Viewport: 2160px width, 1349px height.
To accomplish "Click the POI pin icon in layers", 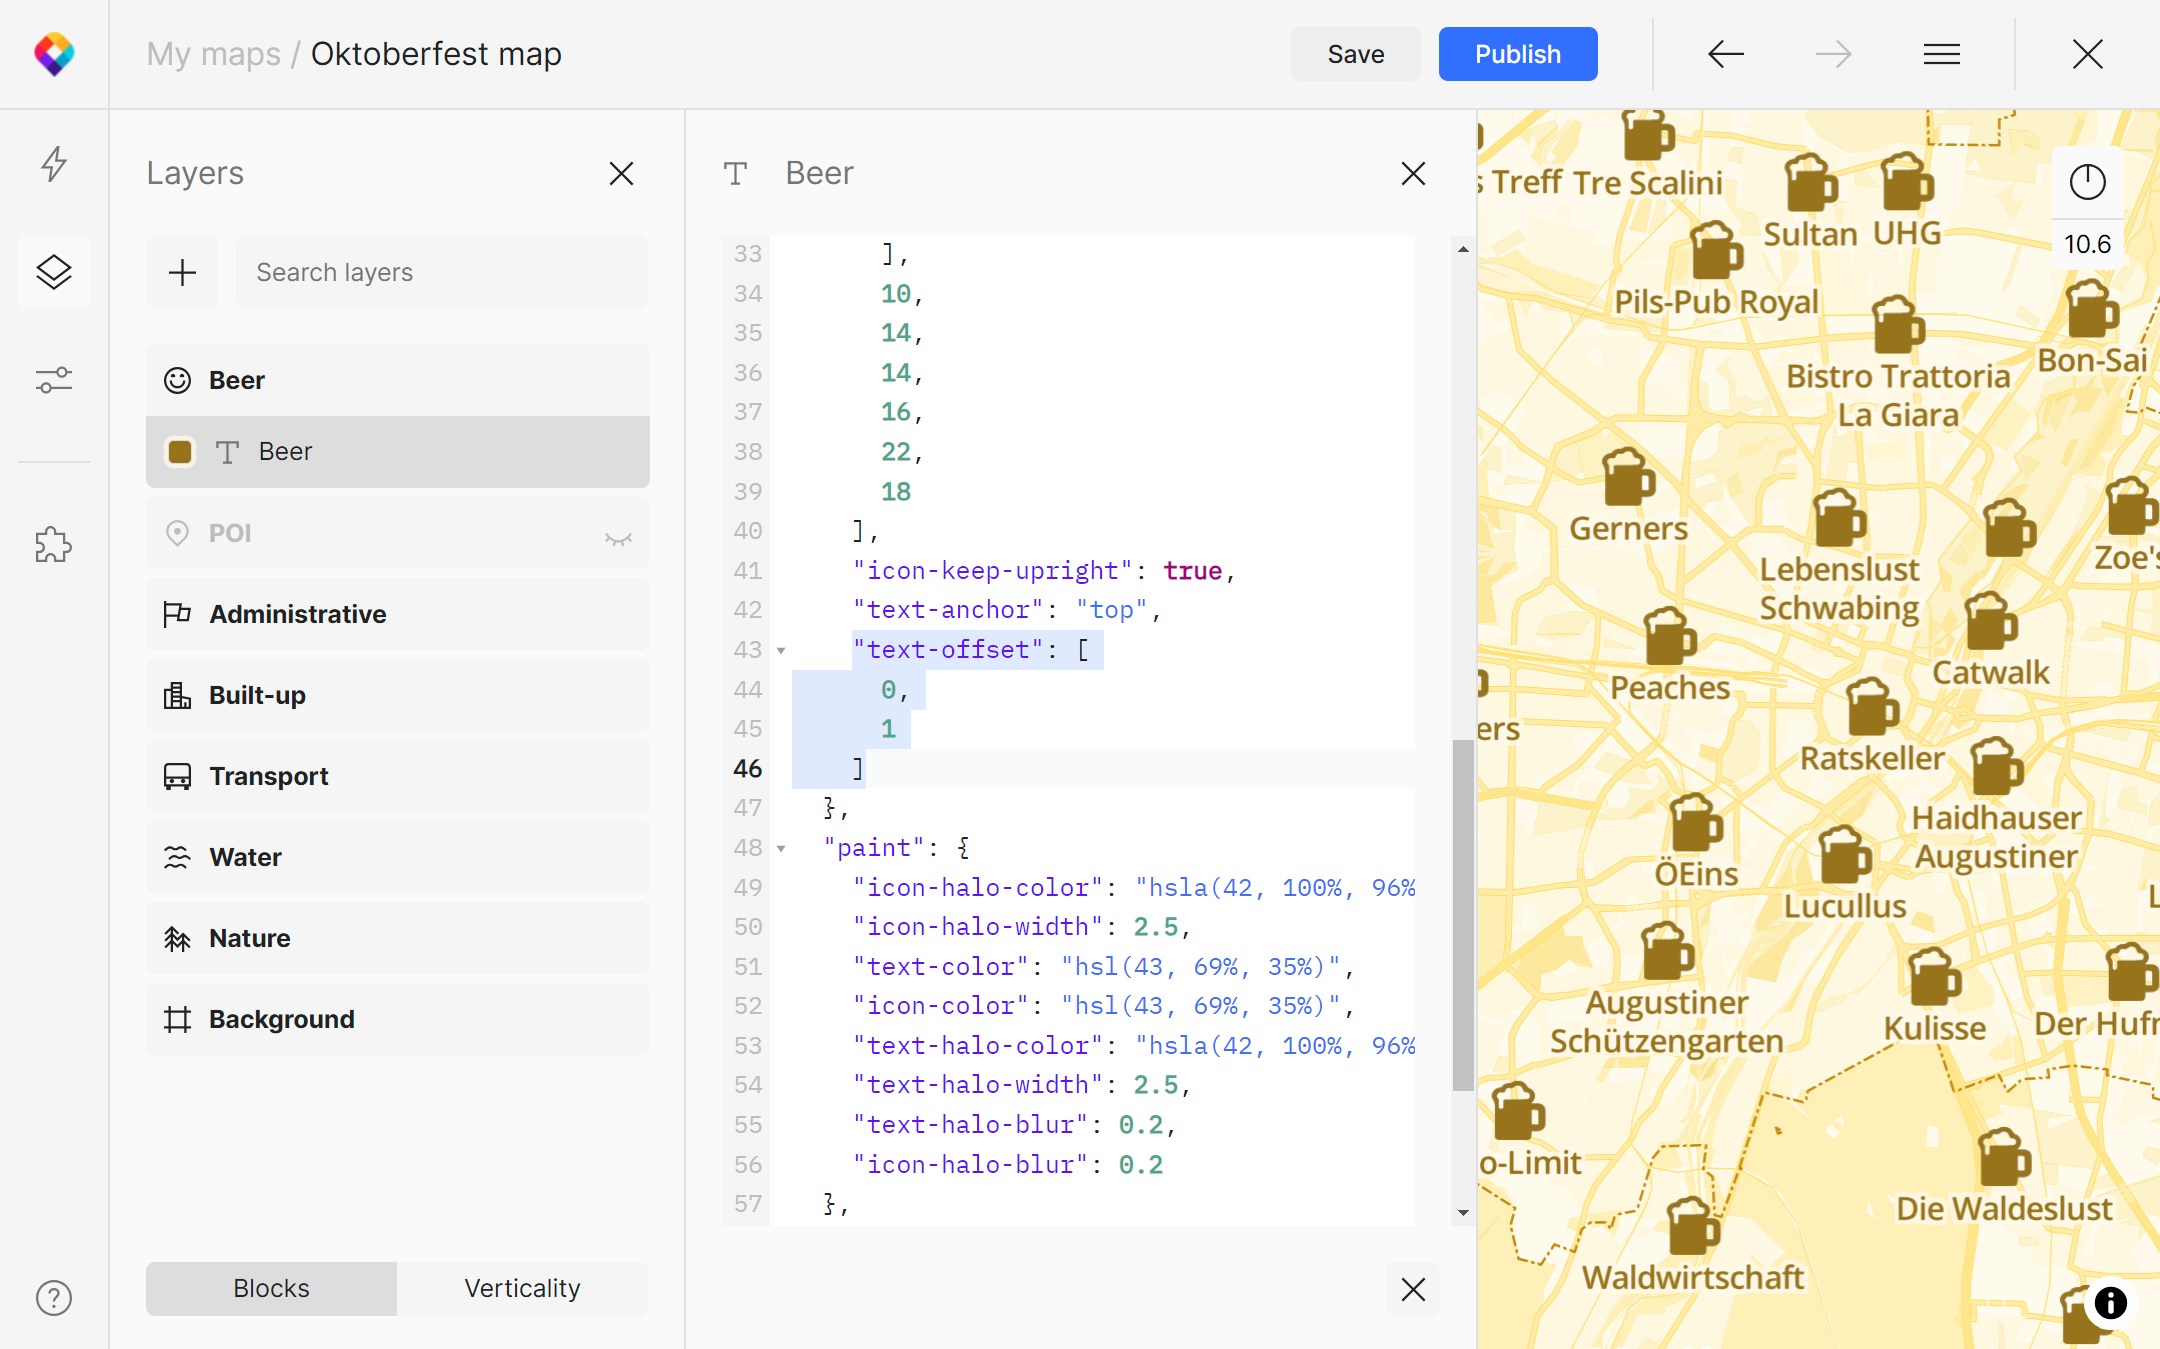I will (x=179, y=533).
